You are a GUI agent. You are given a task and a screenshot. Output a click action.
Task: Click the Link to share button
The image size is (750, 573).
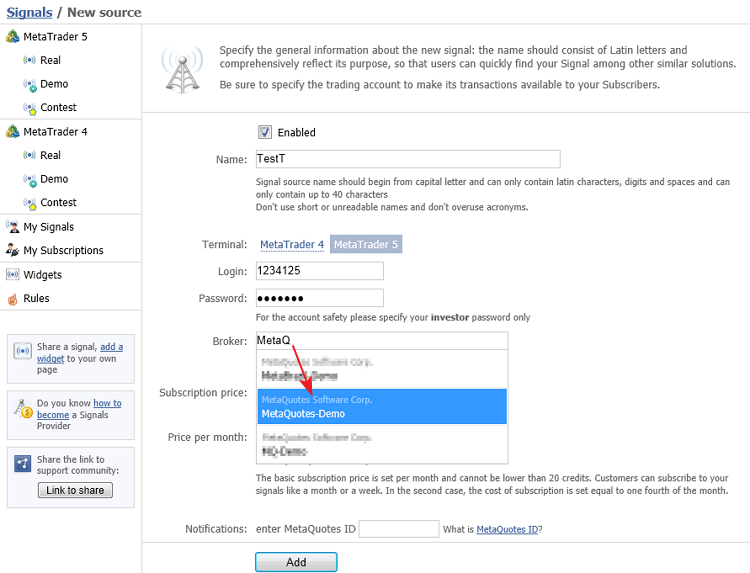[75, 490]
